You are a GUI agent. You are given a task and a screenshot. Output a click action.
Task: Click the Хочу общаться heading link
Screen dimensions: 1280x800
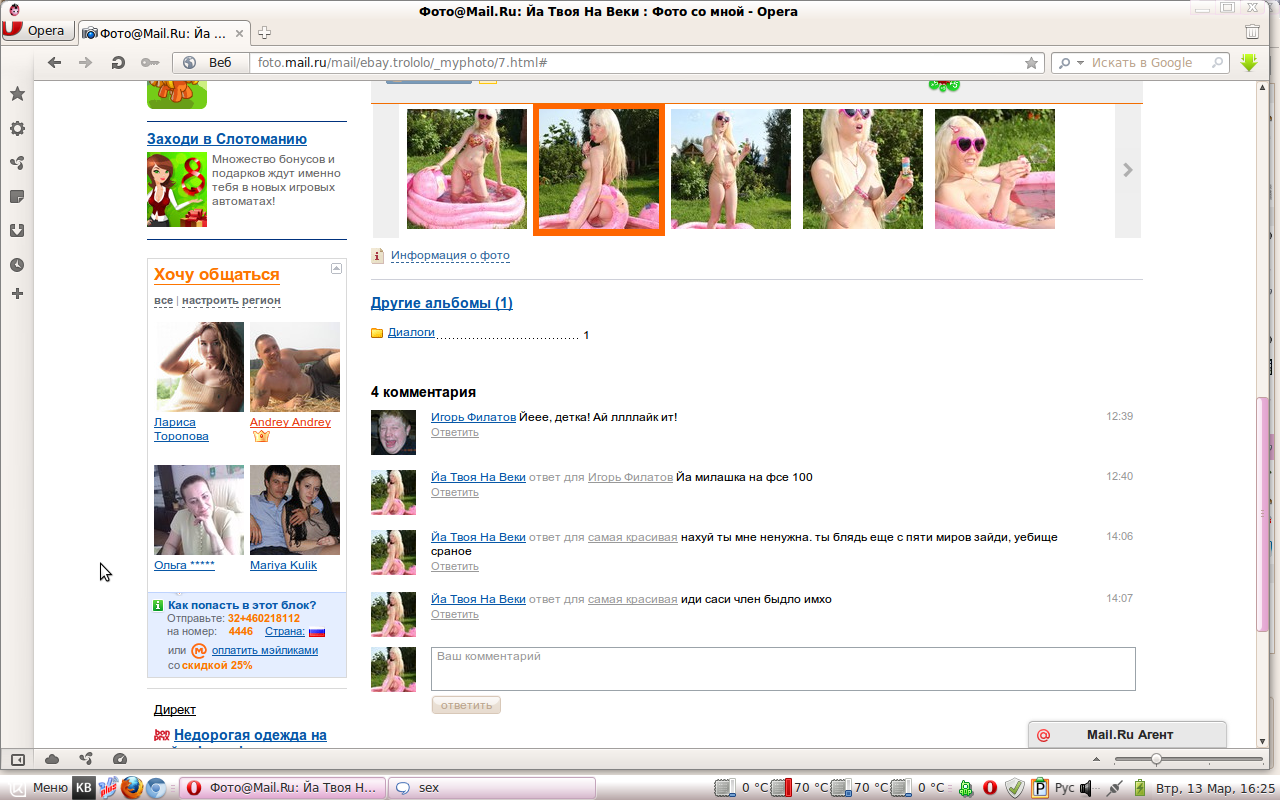[x=216, y=275]
